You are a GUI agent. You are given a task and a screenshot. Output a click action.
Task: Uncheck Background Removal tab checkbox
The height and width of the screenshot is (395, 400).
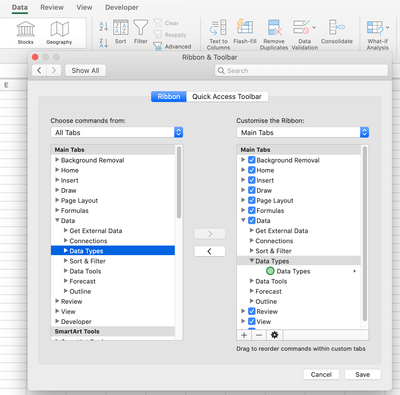(x=252, y=160)
